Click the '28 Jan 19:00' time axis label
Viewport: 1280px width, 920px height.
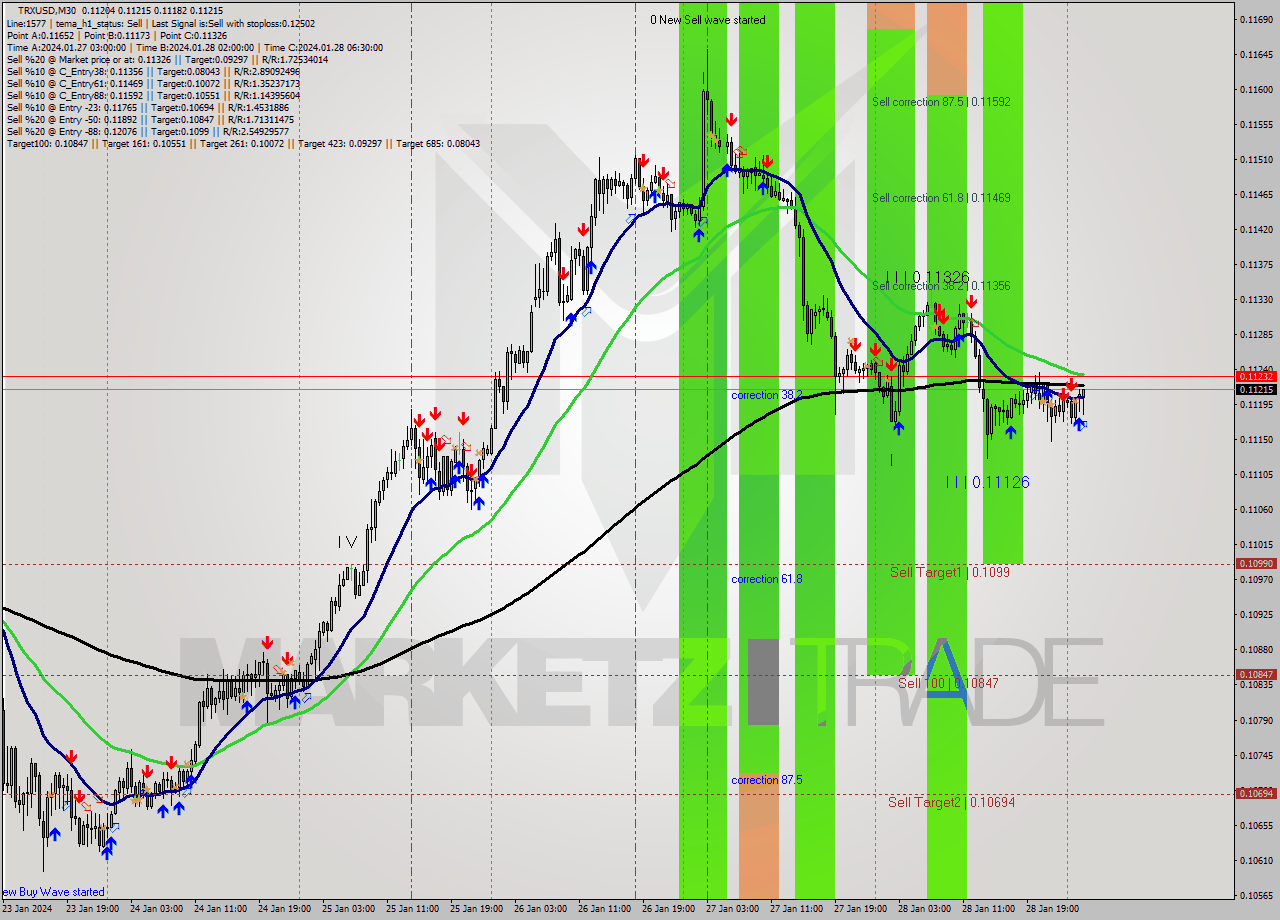(1052, 909)
